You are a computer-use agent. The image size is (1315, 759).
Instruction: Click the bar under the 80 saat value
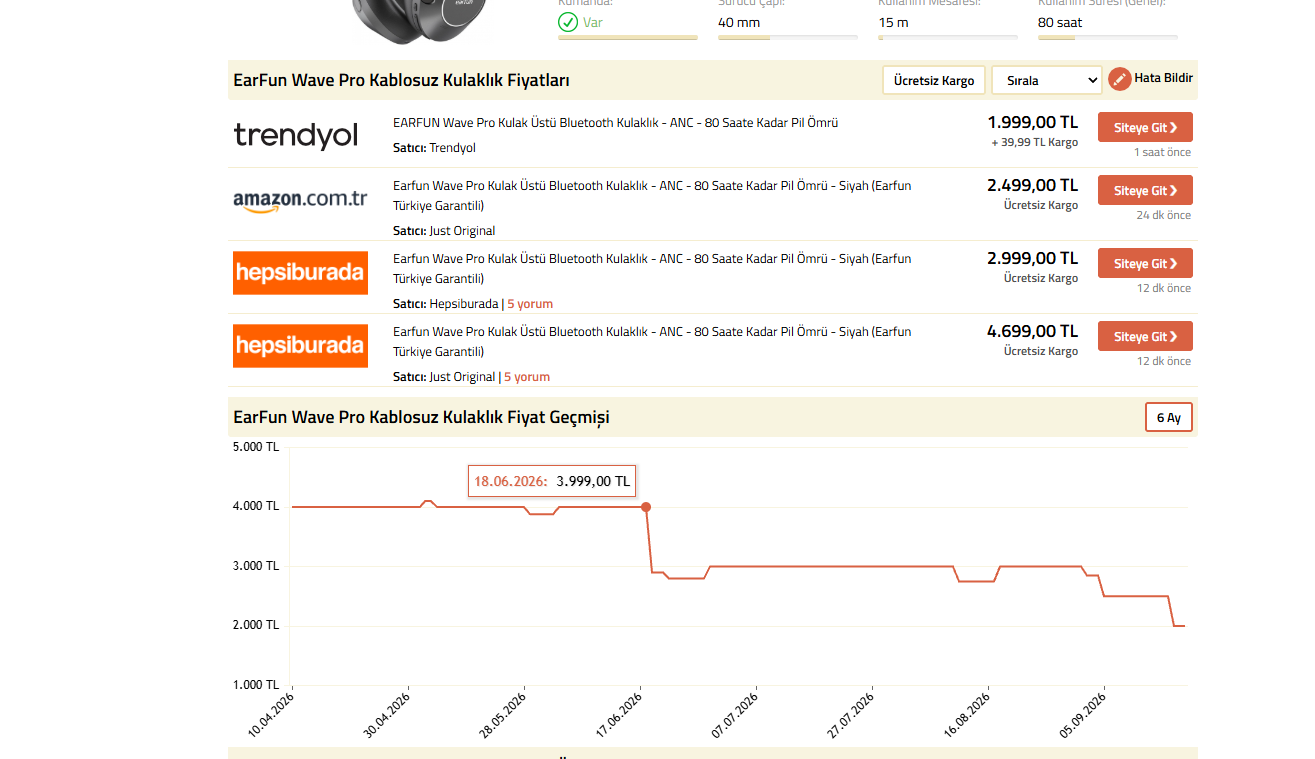(x=1108, y=38)
